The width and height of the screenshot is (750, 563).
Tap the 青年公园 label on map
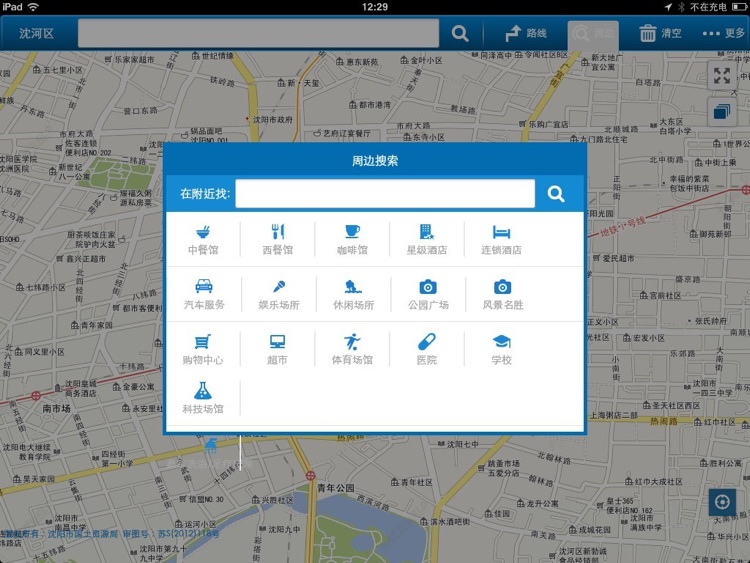pos(336,488)
